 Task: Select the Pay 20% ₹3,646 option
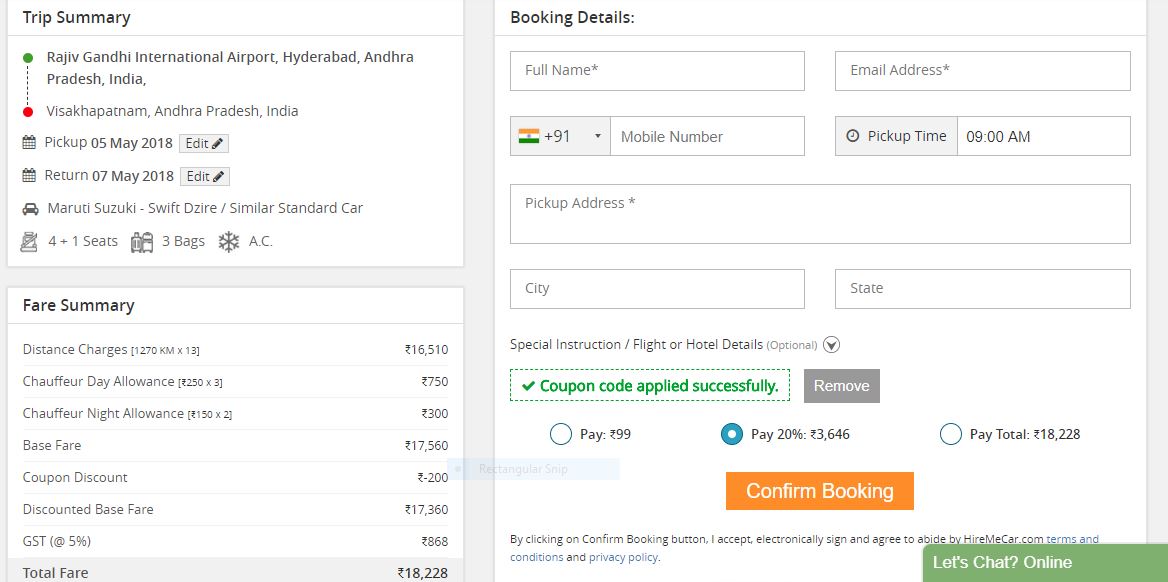(x=732, y=434)
